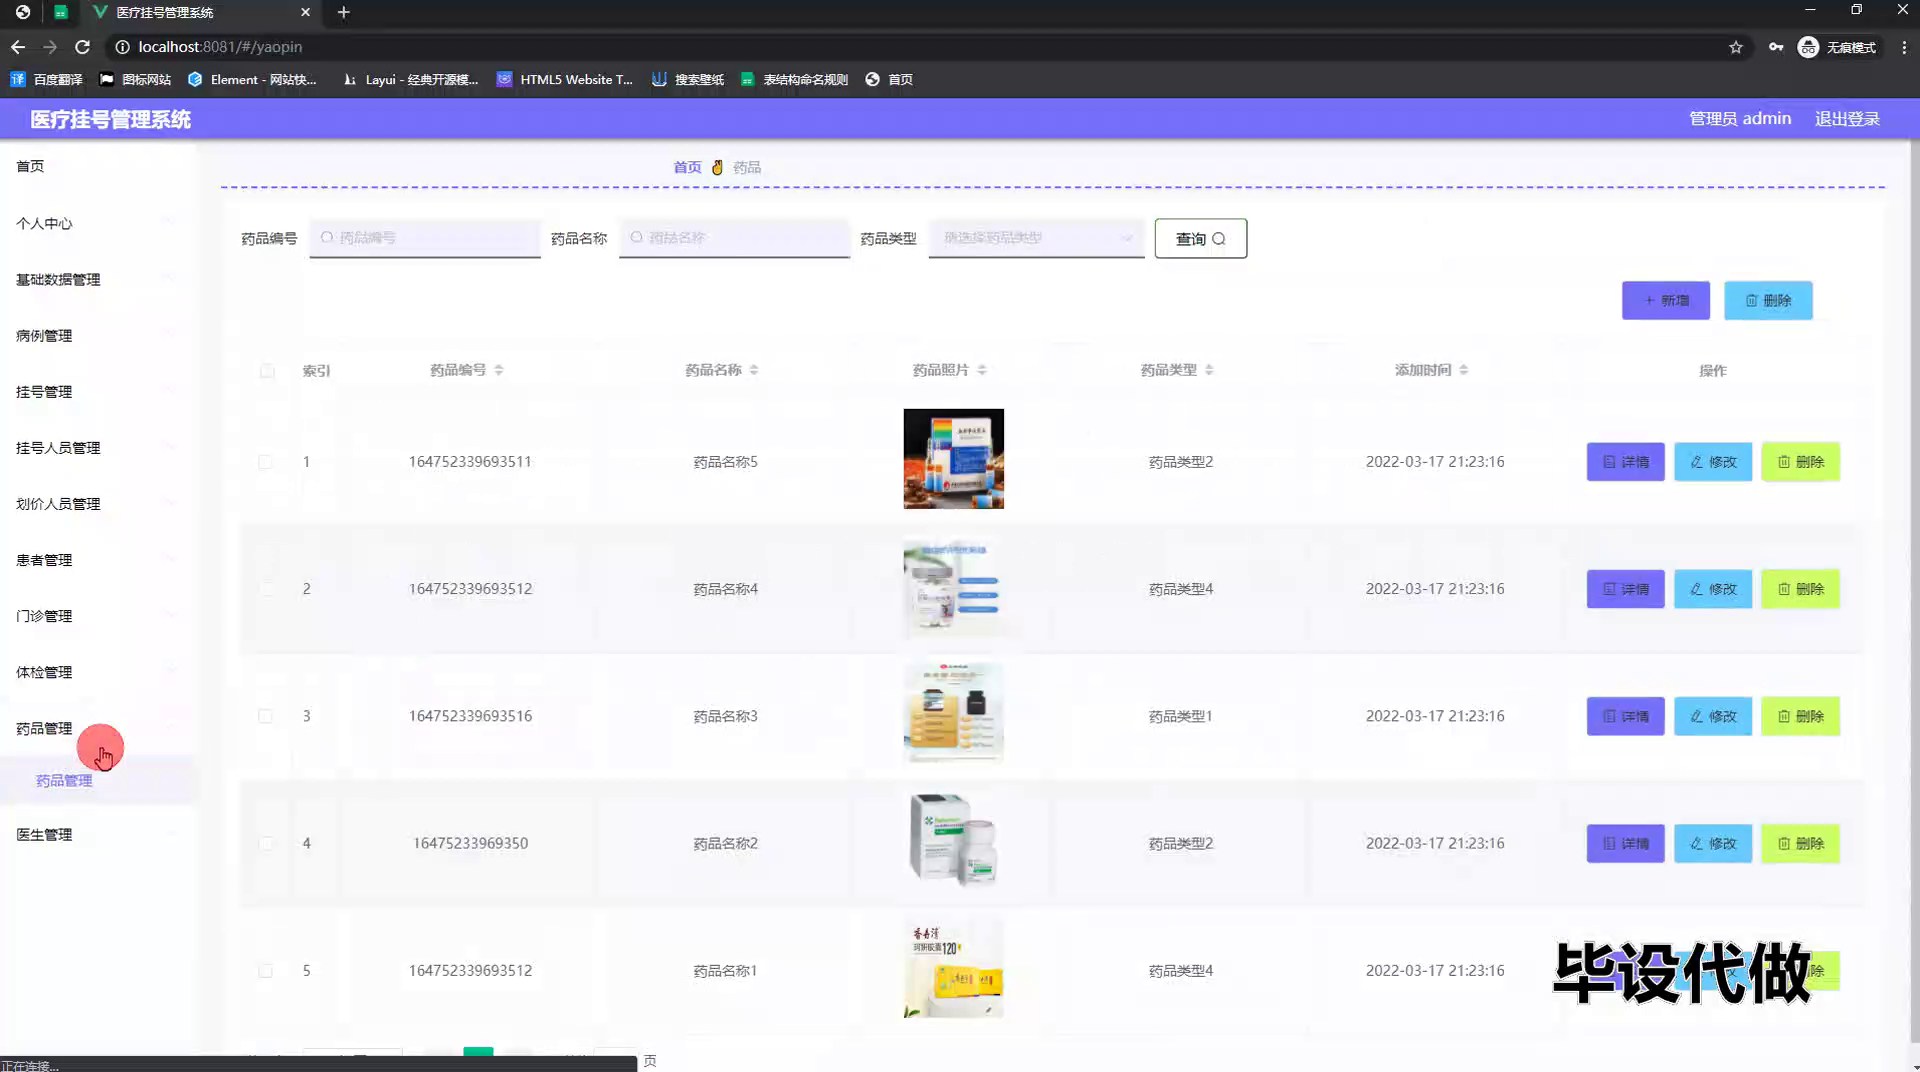This screenshot has height=1072, width=1920.
Task: Click 删除 for 药品名称3
Action: tap(1801, 716)
